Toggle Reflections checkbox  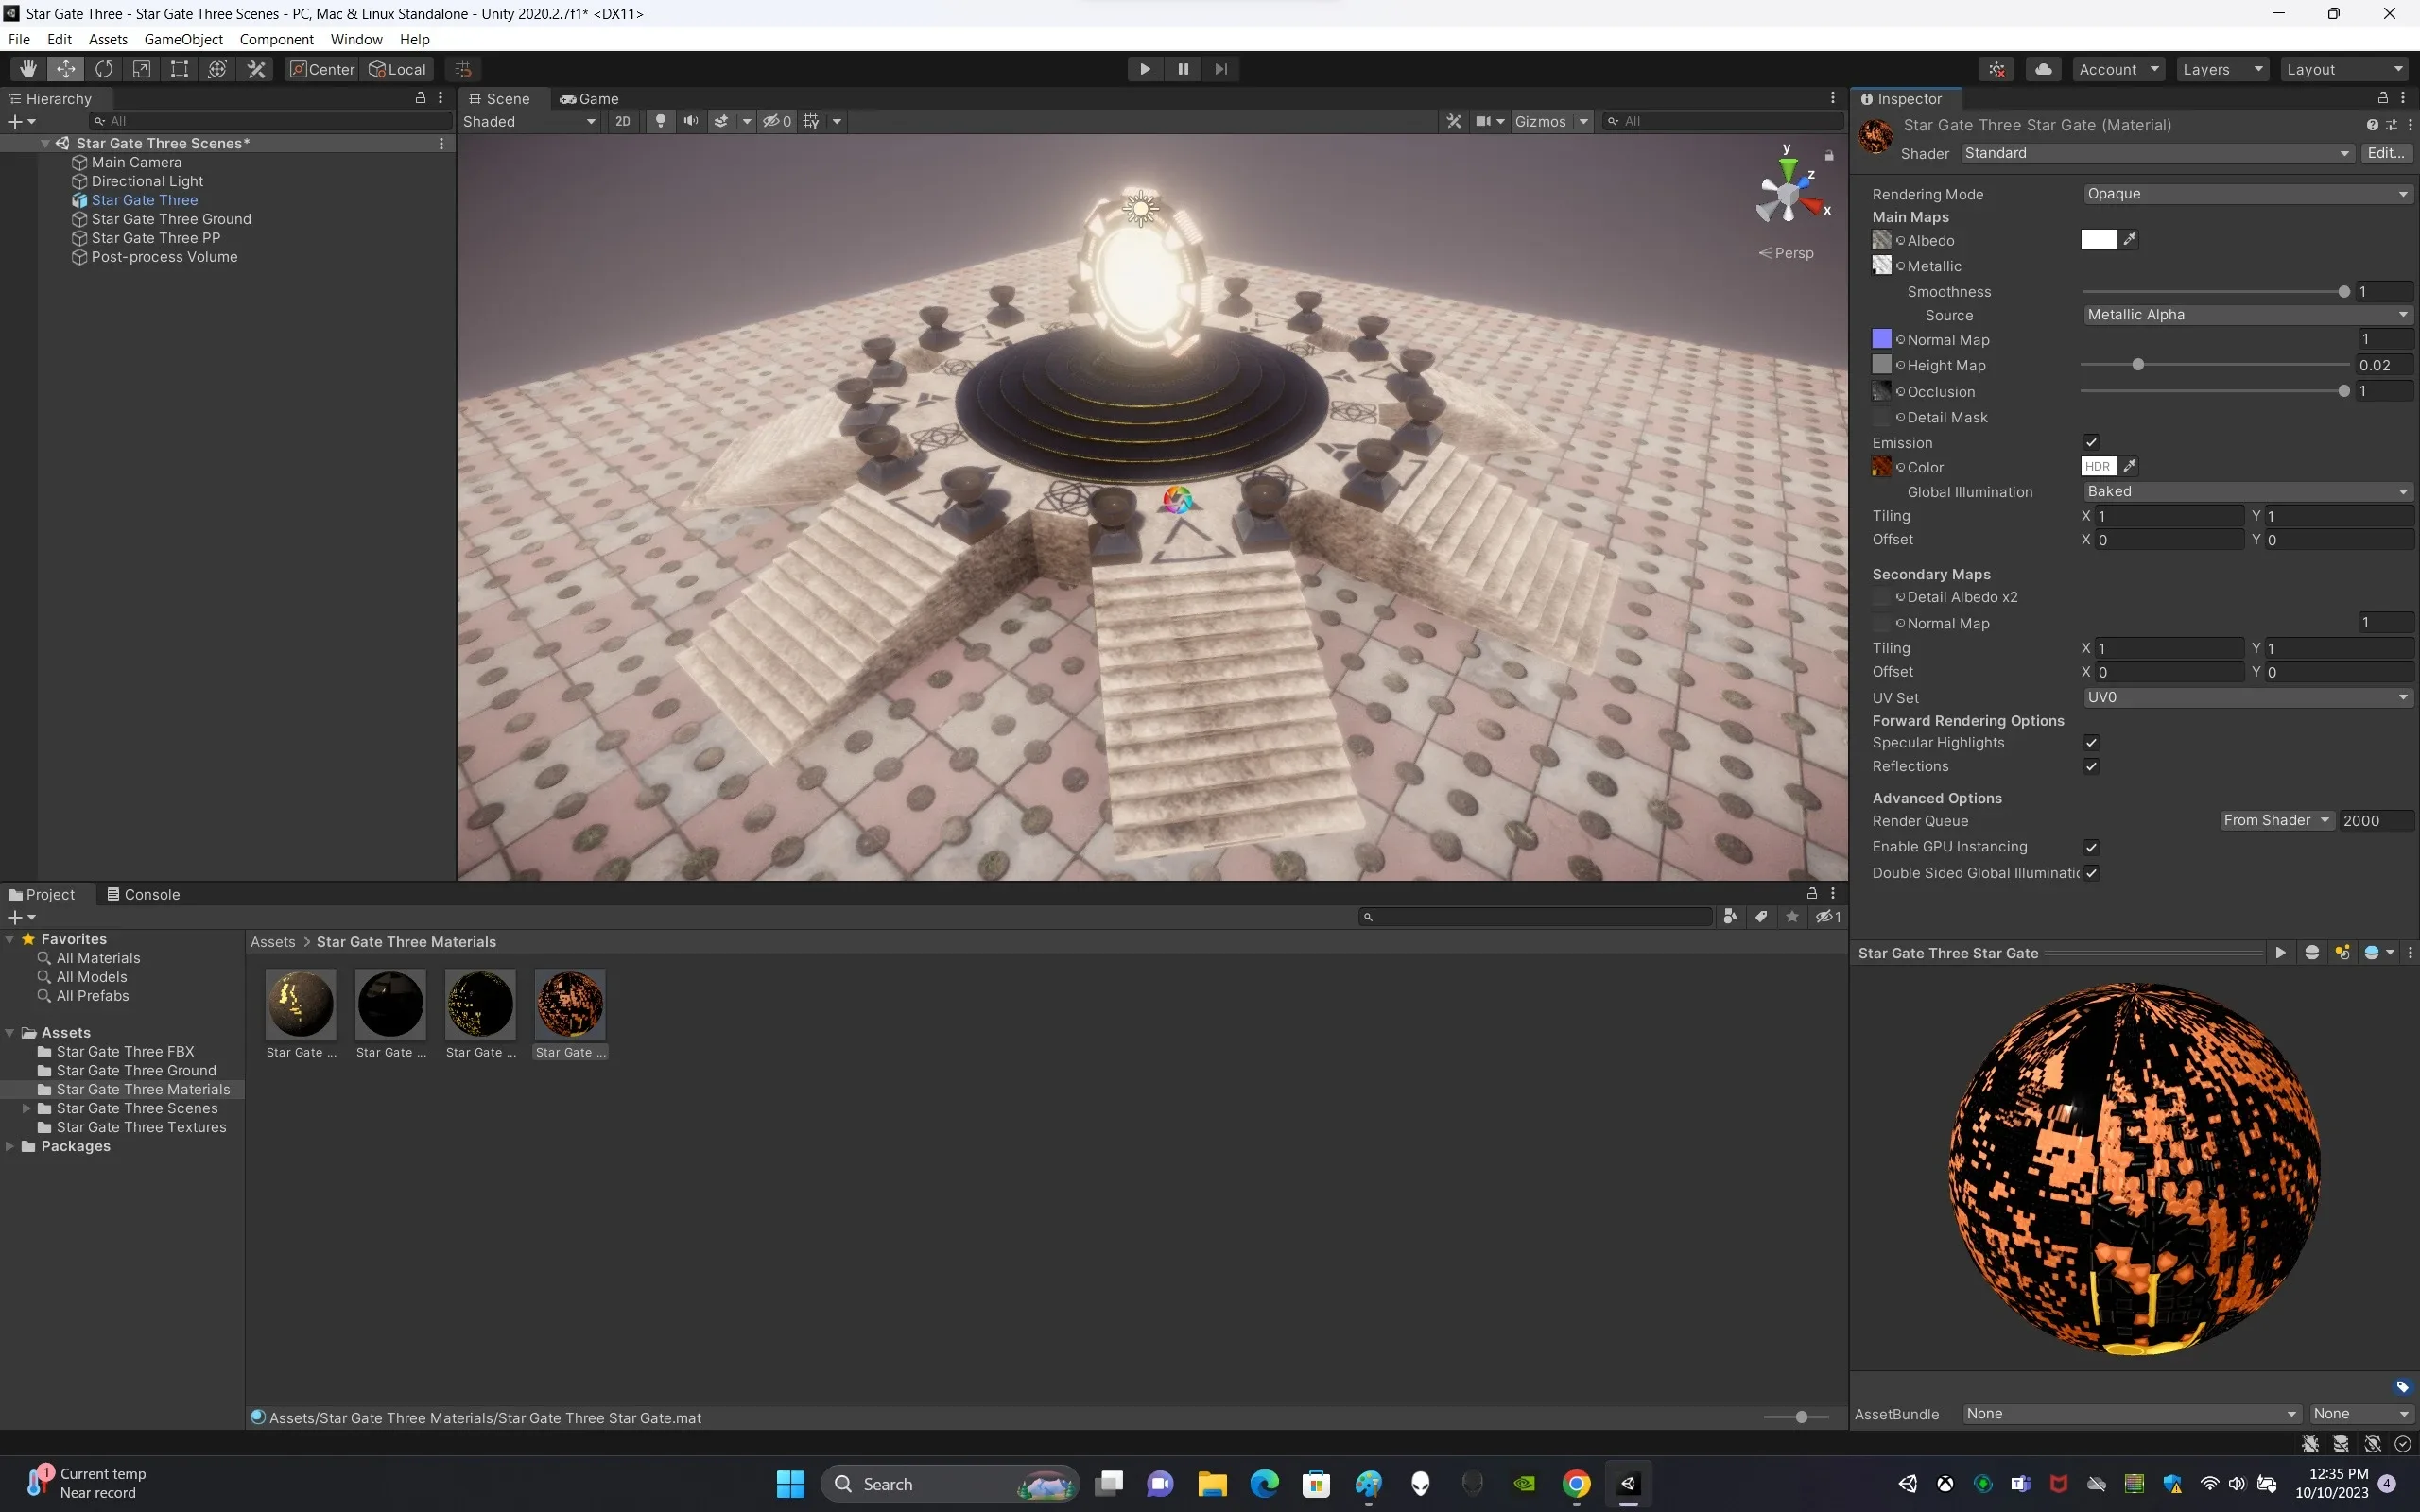2091,766
